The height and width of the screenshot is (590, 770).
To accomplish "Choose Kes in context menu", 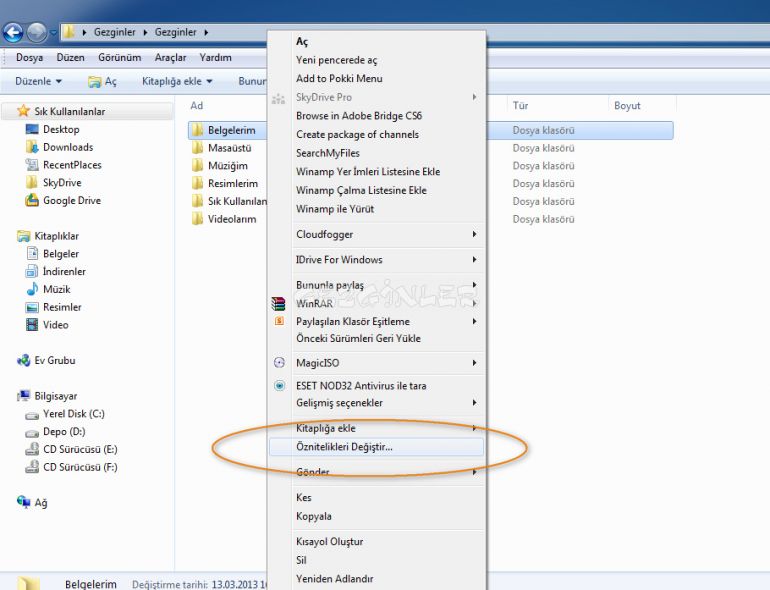I will [303, 498].
